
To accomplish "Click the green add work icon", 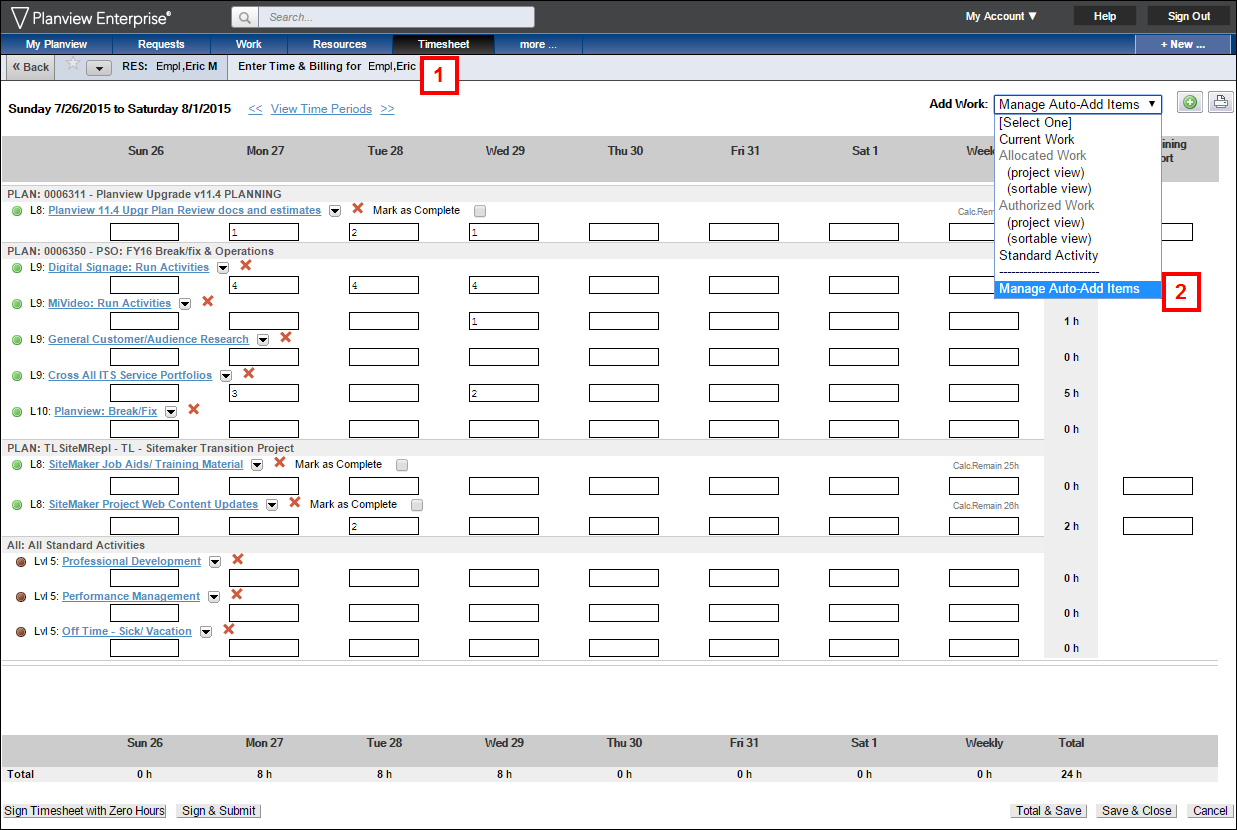I will pos(1189,102).
